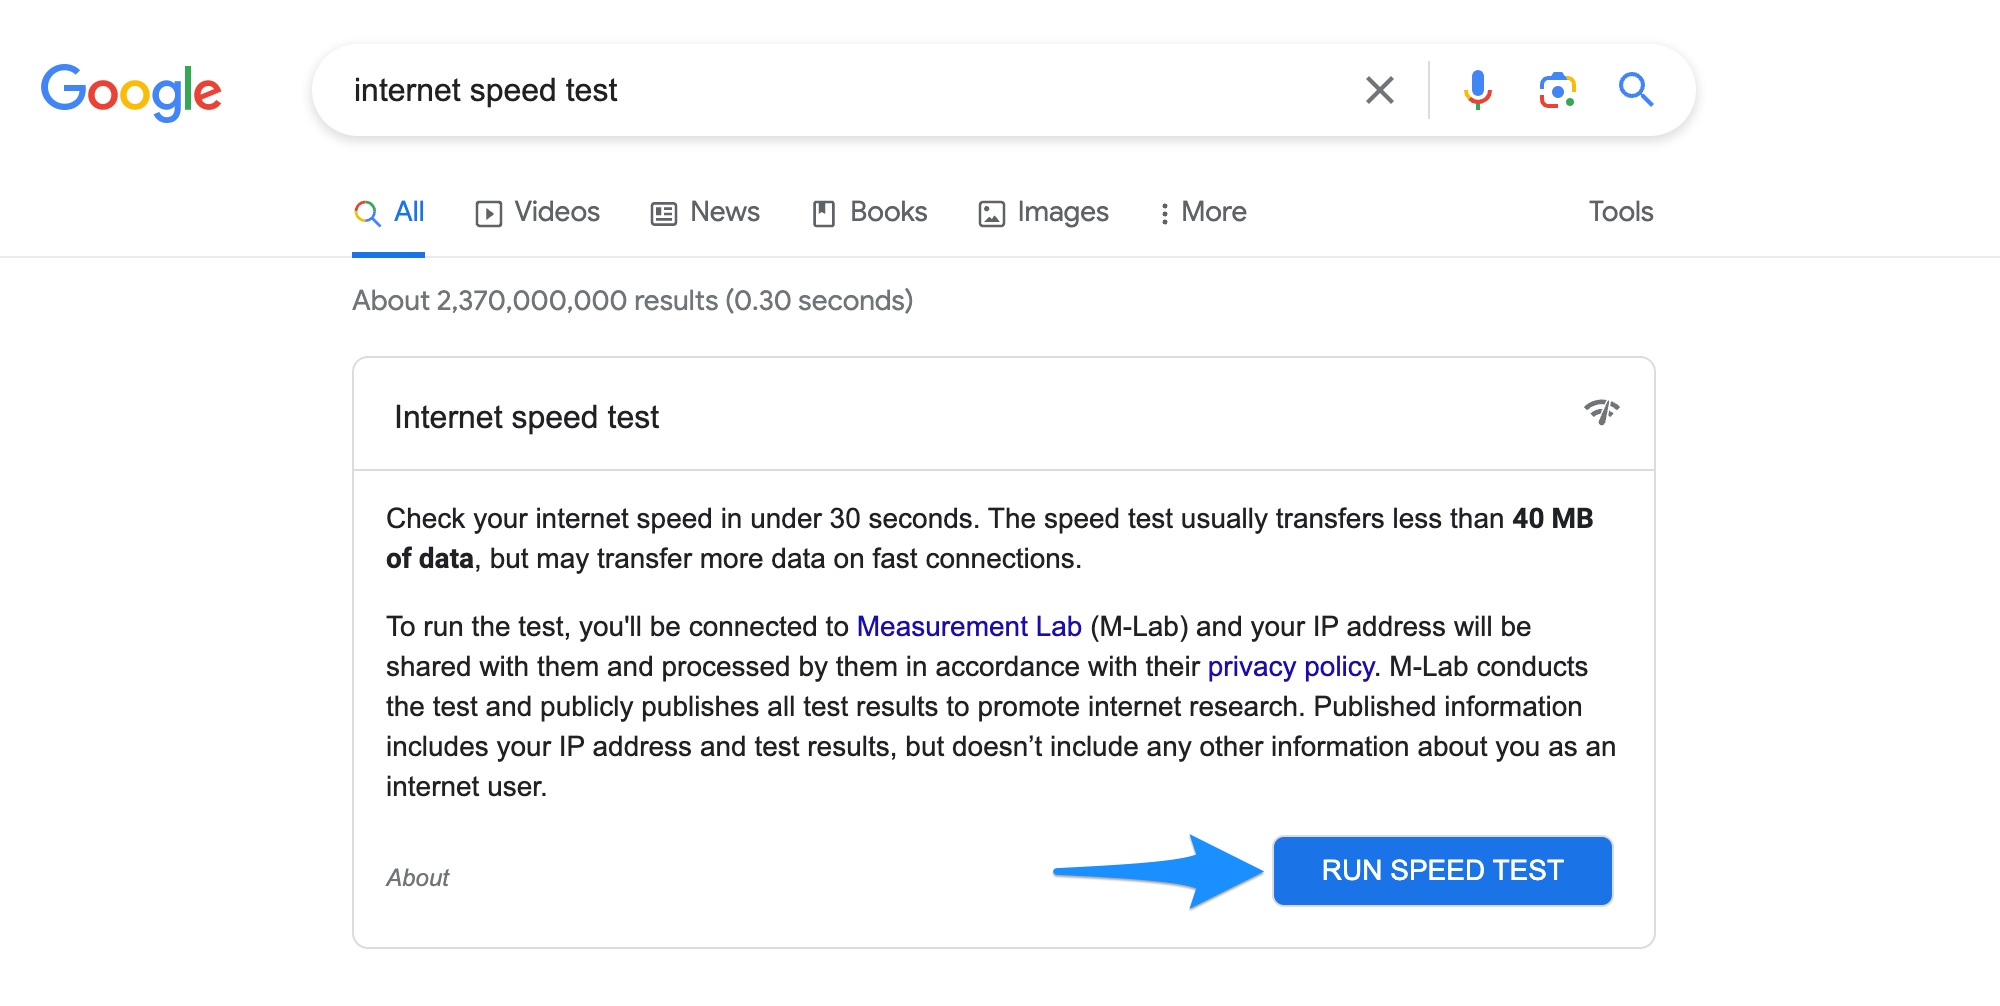2000x1006 pixels.
Task: Open the privacy policy link
Action: (x=1290, y=667)
